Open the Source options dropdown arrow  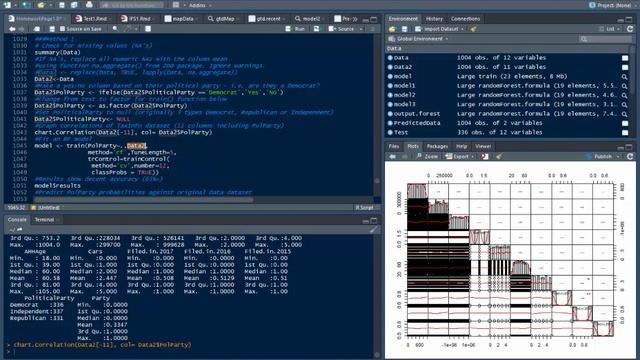[361, 29]
